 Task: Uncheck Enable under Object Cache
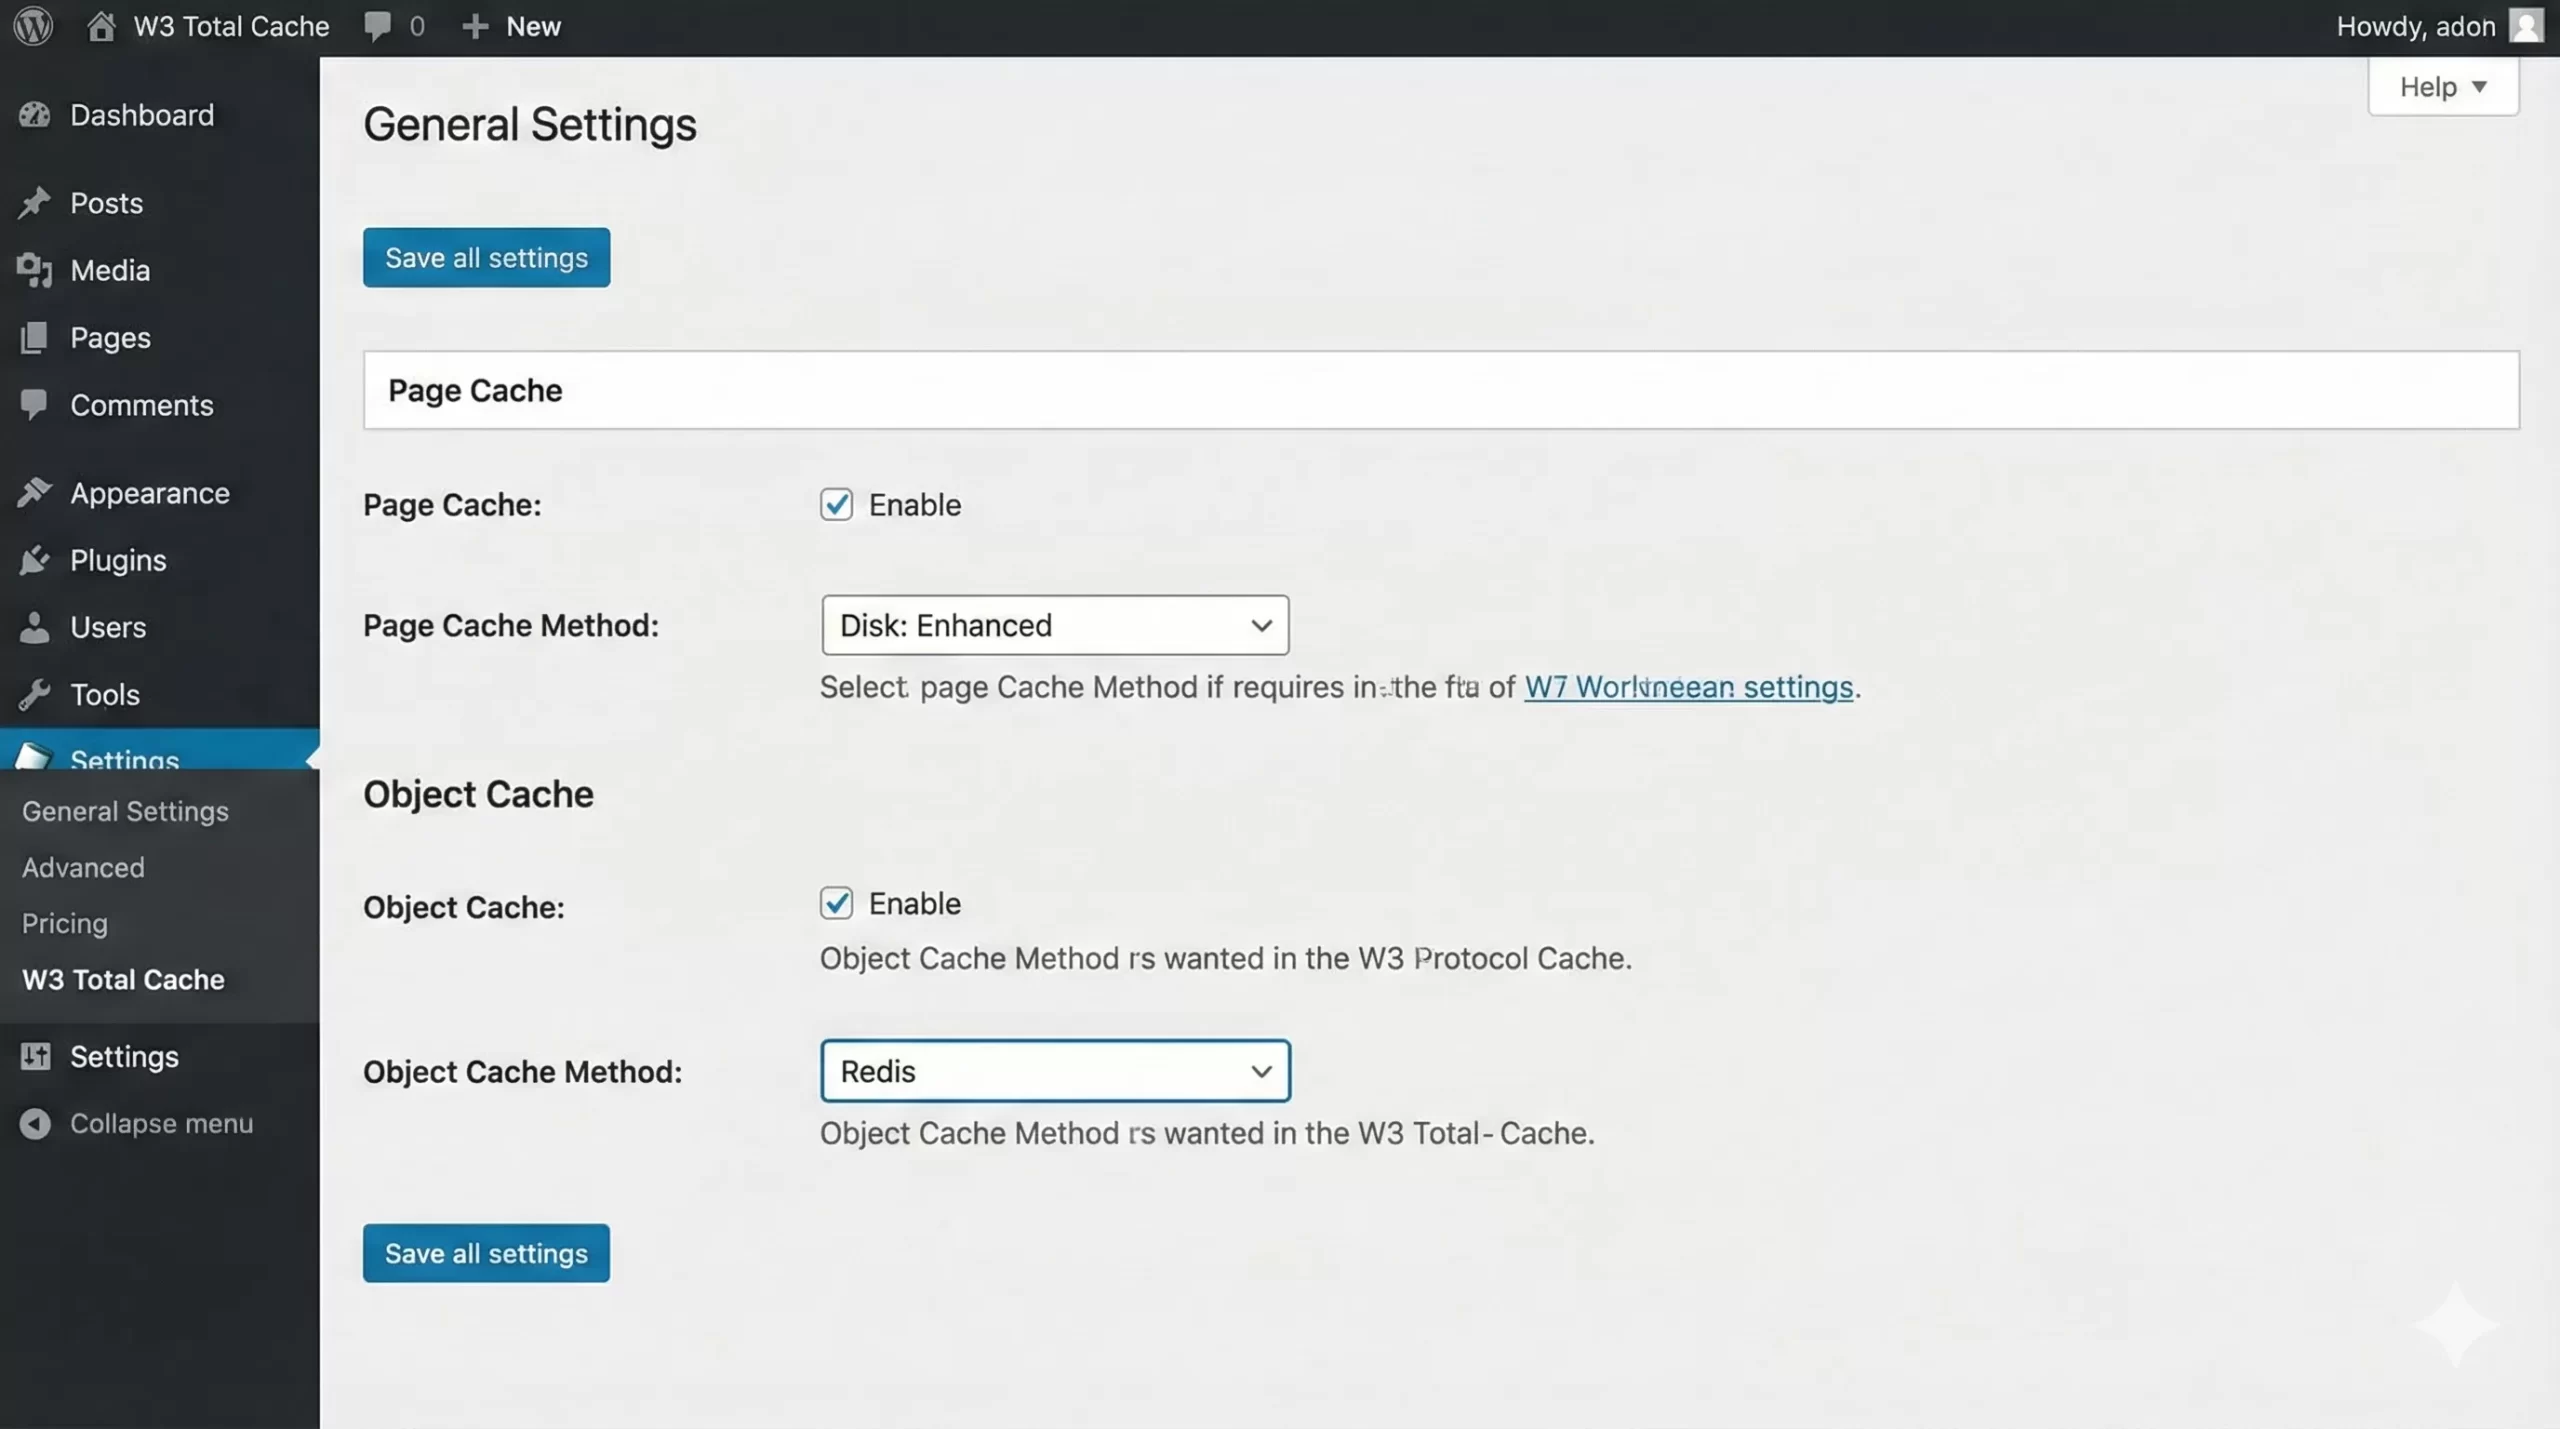(x=837, y=903)
